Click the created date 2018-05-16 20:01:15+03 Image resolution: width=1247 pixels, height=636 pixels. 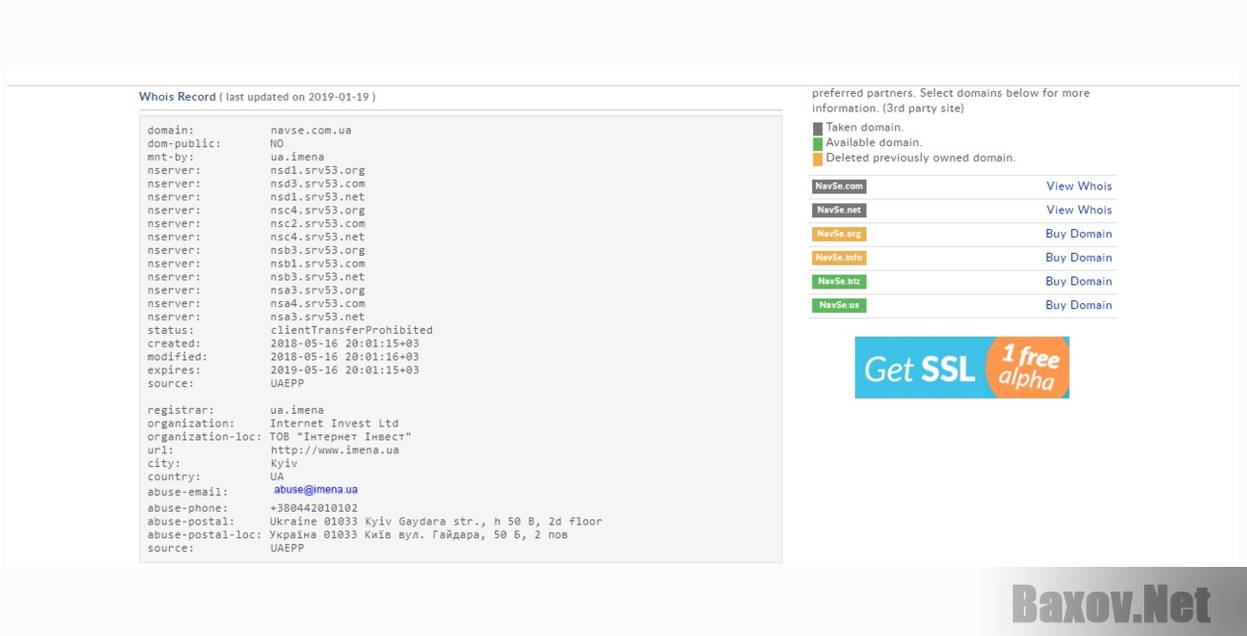tap(345, 344)
